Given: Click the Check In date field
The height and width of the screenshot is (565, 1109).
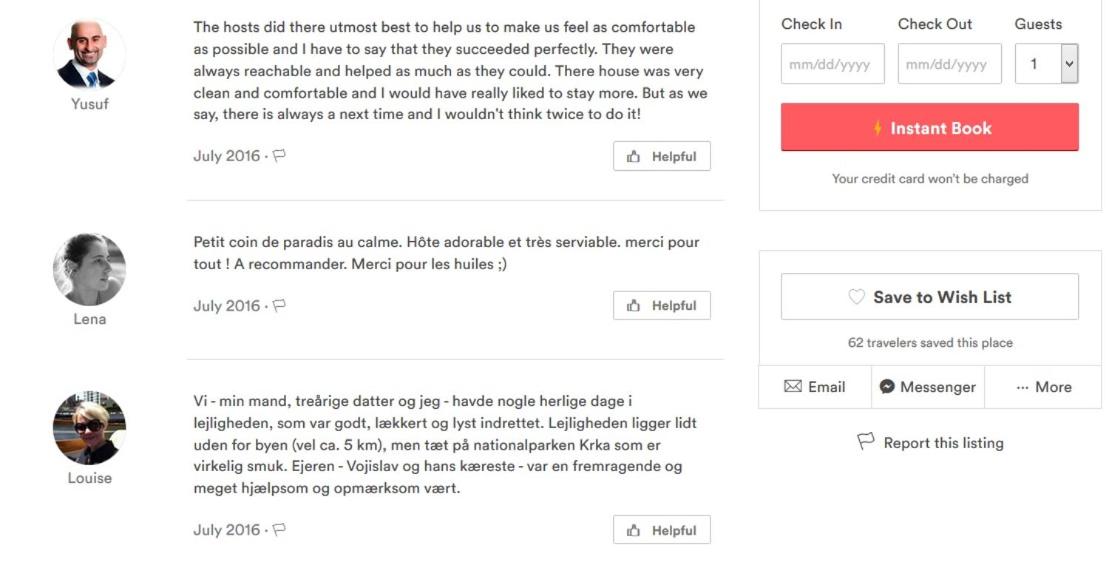Looking at the screenshot, I should click(832, 64).
